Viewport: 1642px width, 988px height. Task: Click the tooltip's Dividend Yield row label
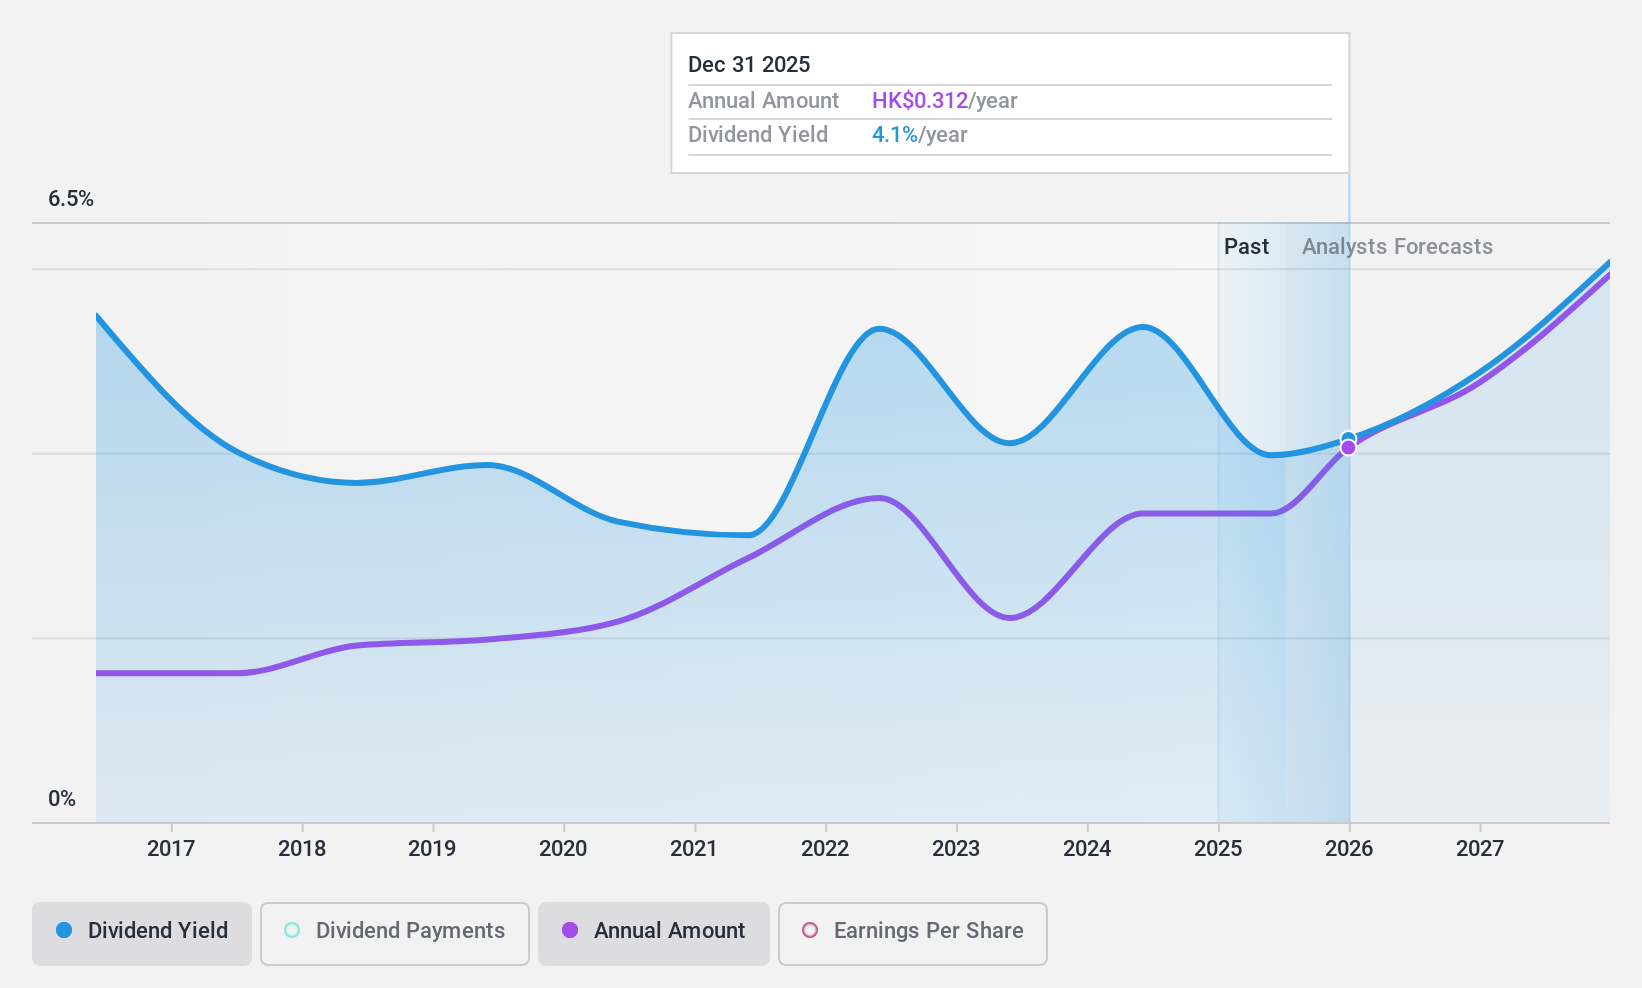(x=758, y=135)
